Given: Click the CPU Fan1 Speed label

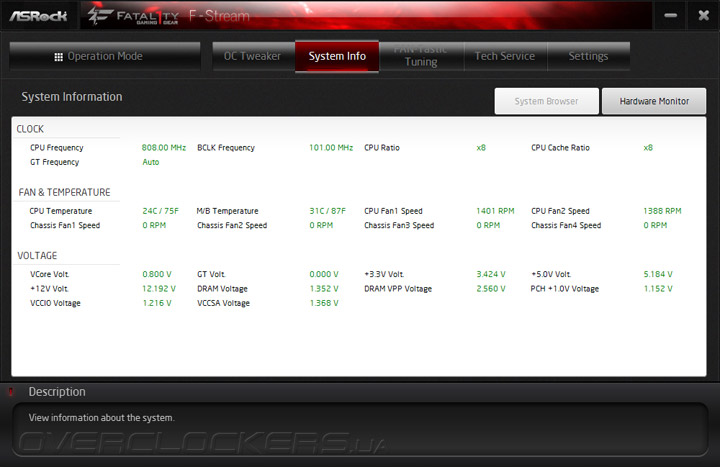Looking at the screenshot, I should (394, 211).
